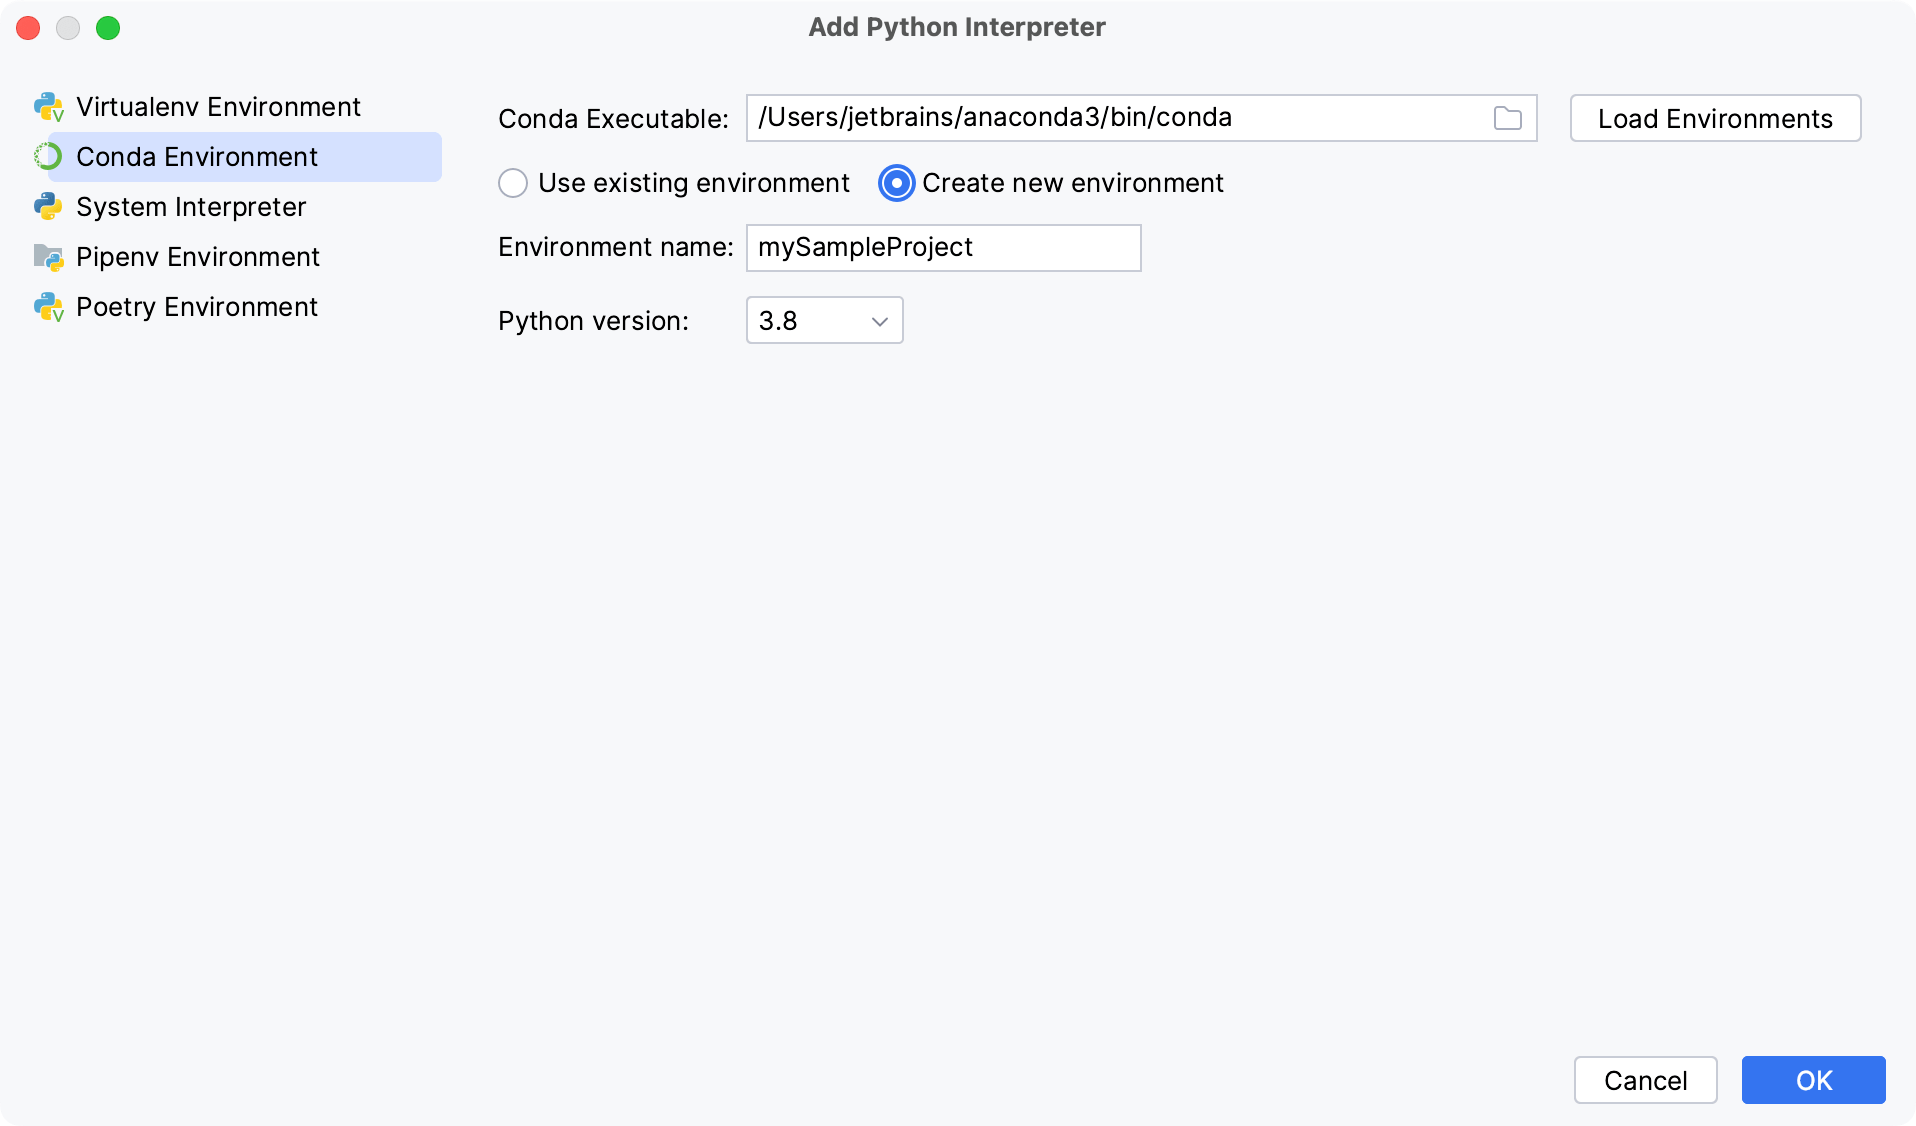Screen dimensions: 1916x1126
Task: Select the Virtualenv Environment python icon
Action: click(x=47, y=106)
